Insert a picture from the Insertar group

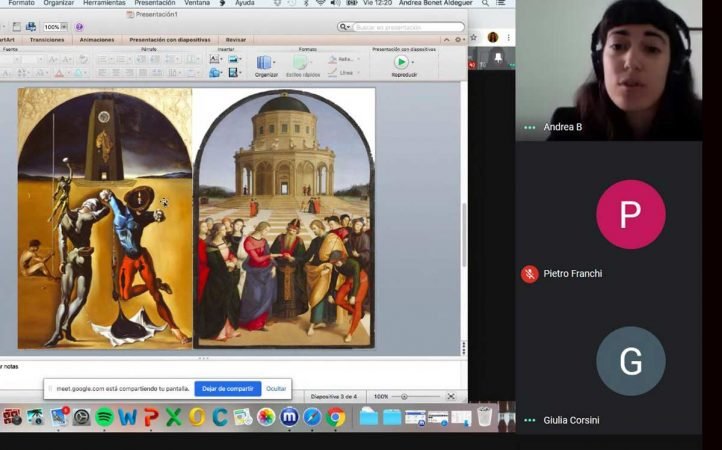coord(234,59)
